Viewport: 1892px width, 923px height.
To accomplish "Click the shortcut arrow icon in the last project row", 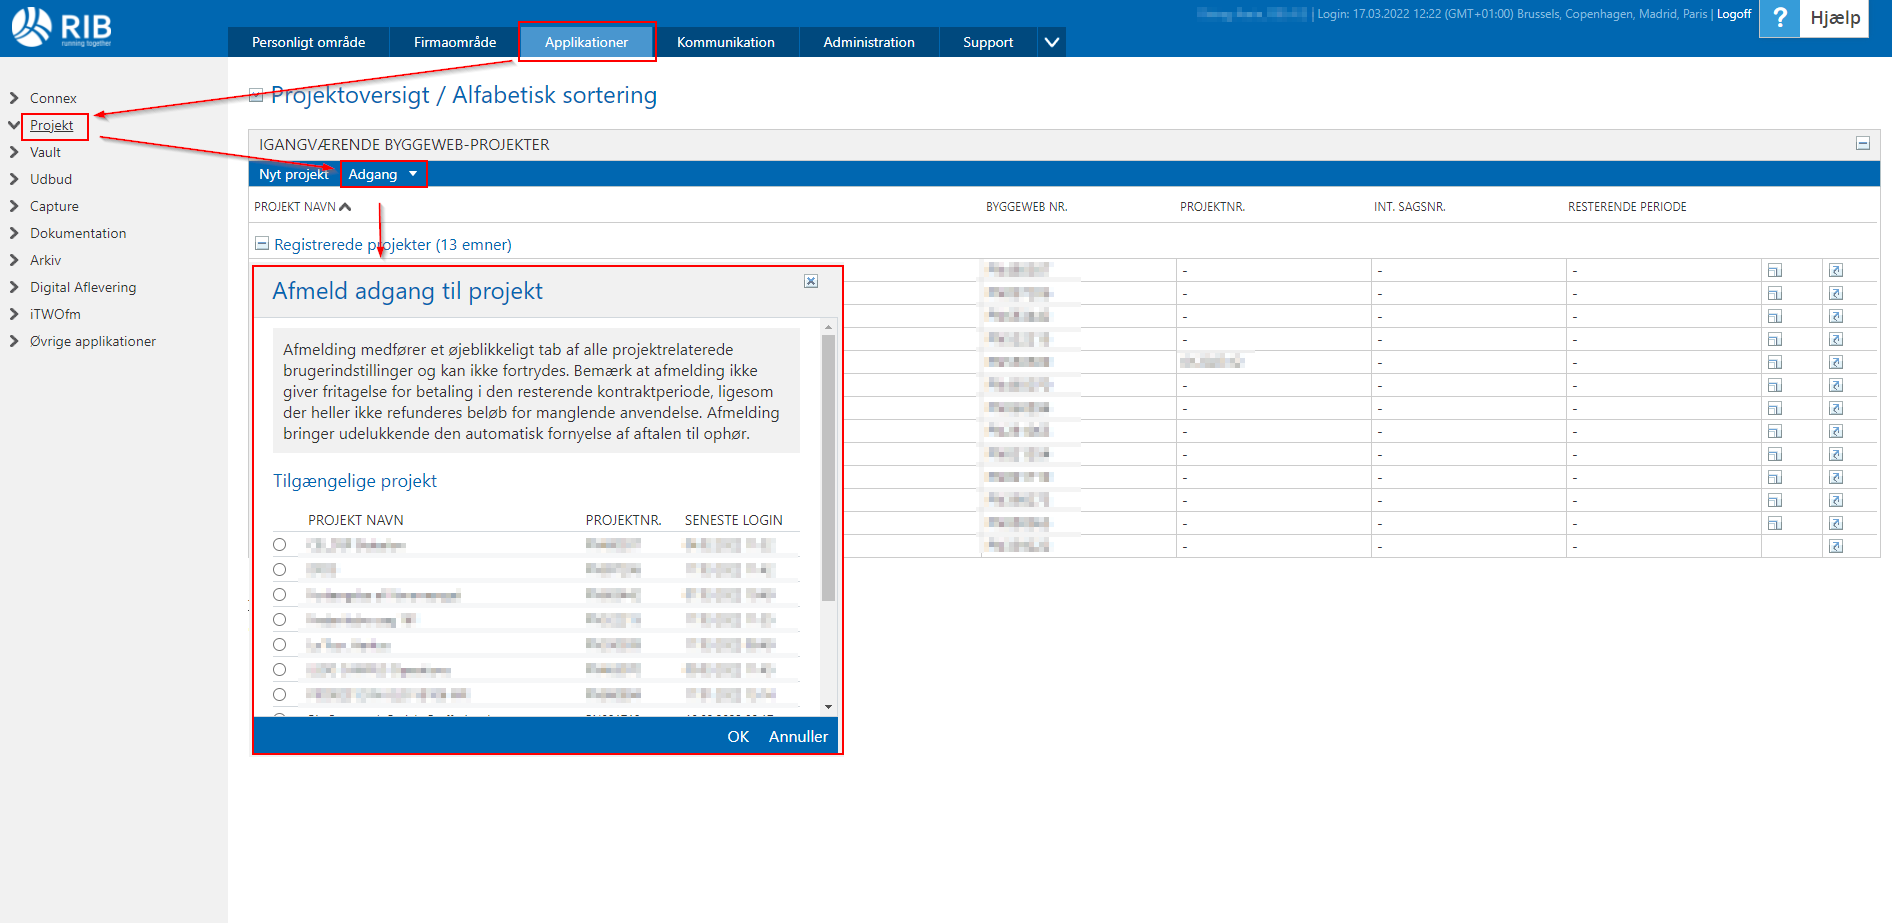I will [x=1835, y=547].
